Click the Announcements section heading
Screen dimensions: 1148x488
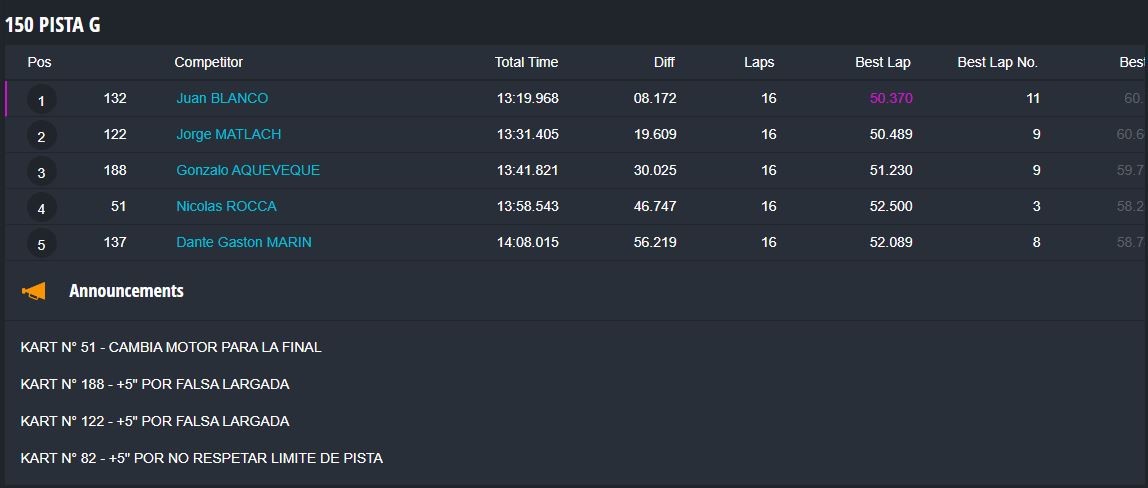tap(126, 291)
